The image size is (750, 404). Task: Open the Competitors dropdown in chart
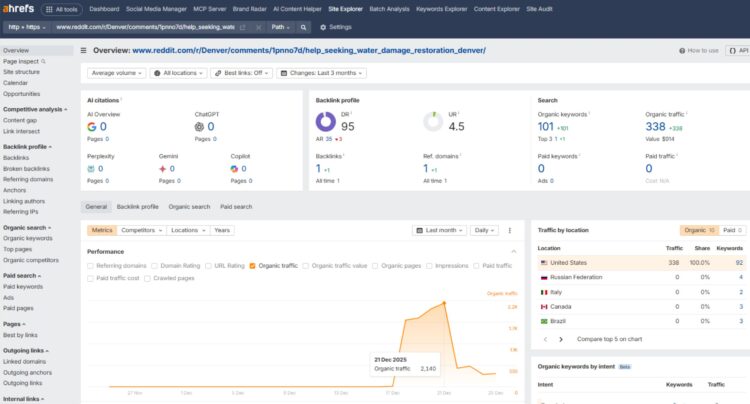pyautogui.click(x=142, y=230)
